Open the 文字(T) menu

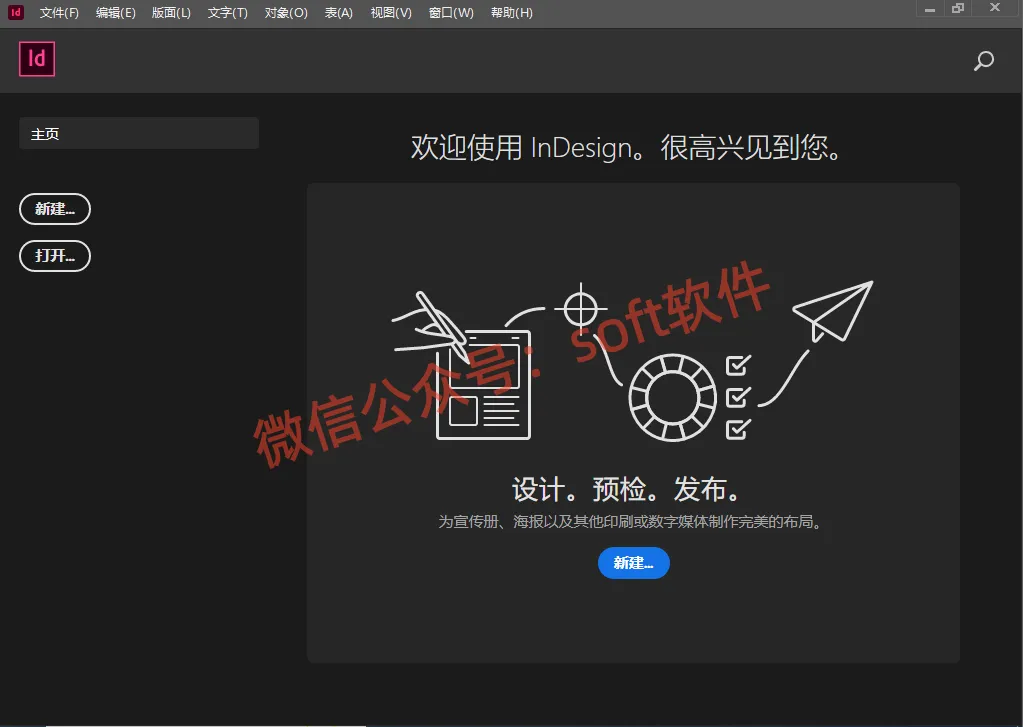pyautogui.click(x=228, y=12)
